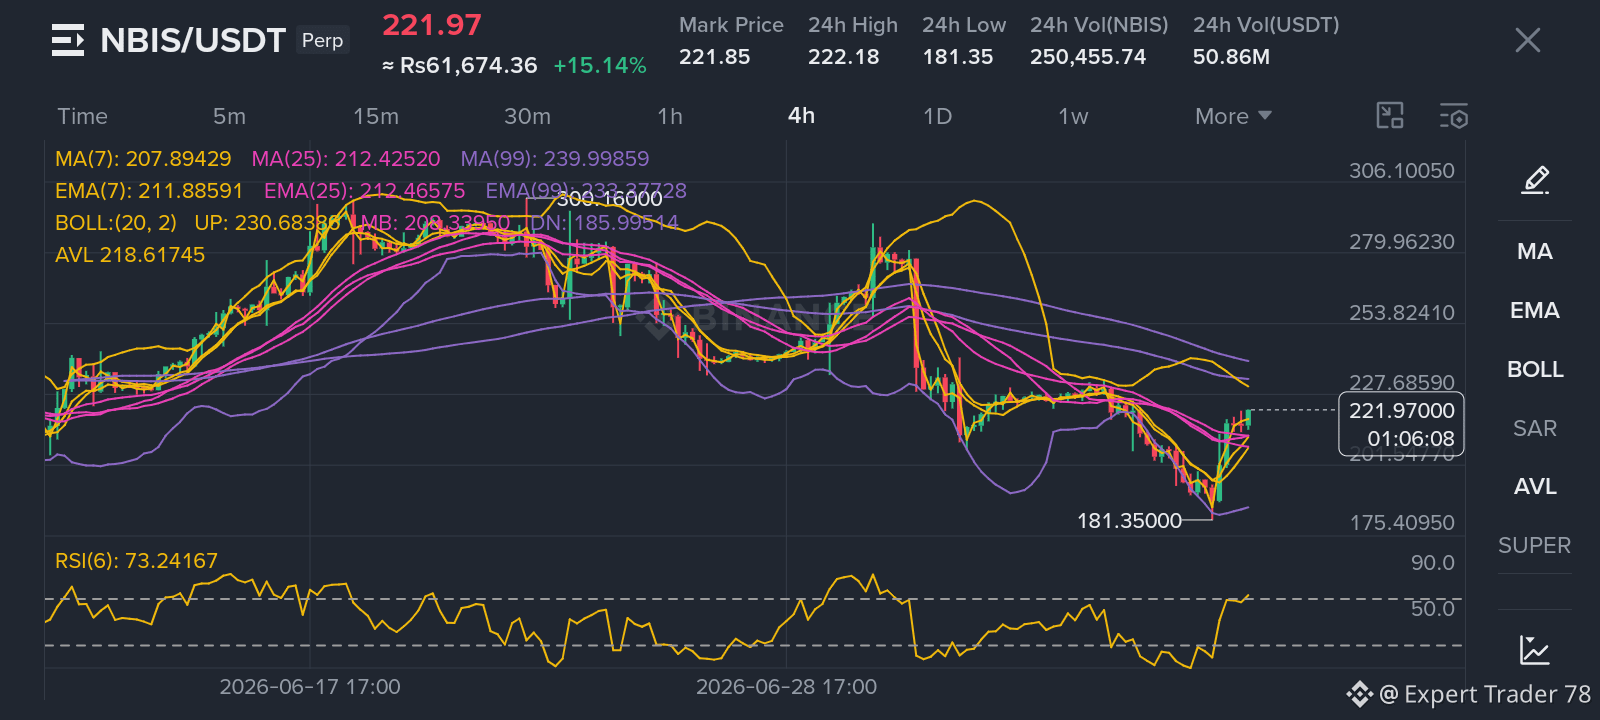The height and width of the screenshot is (720, 1600).
Task: Open the NBIS/USDT pair selector
Action: [x=193, y=40]
